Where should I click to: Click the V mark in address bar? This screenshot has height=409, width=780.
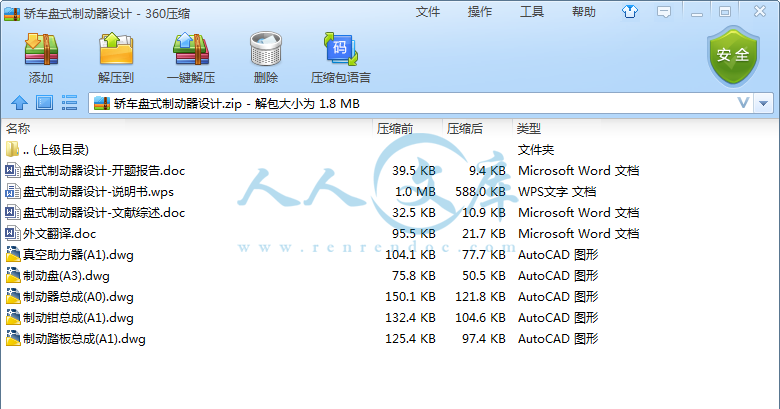(743, 103)
